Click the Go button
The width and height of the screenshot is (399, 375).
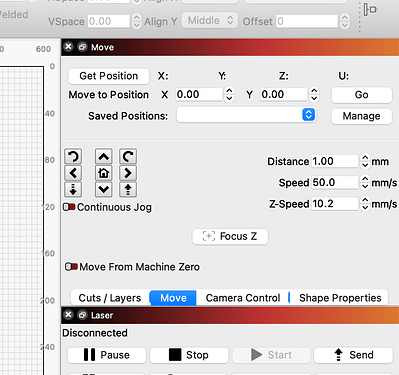(361, 95)
